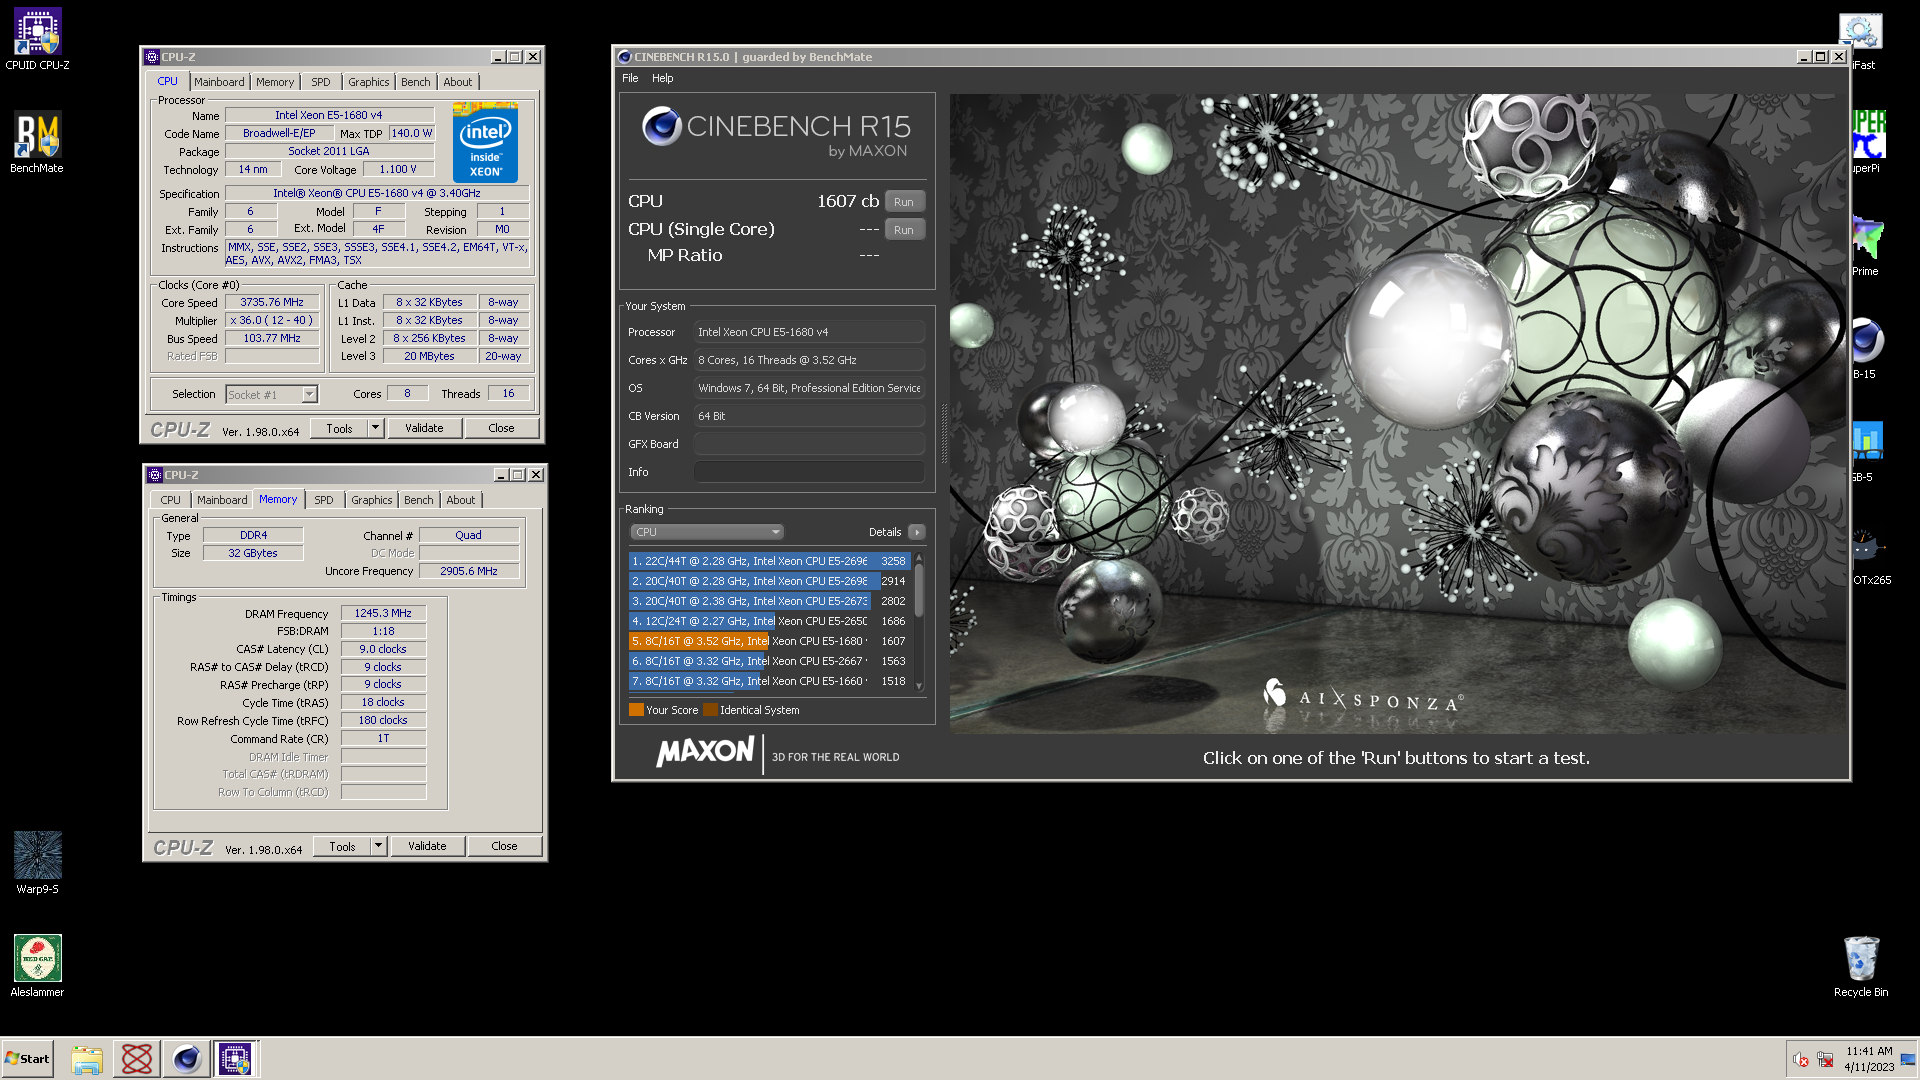Switch to Graphics tab in lower CPU-Z
The width and height of the screenshot is (1920, 1080).
point(372,500)
